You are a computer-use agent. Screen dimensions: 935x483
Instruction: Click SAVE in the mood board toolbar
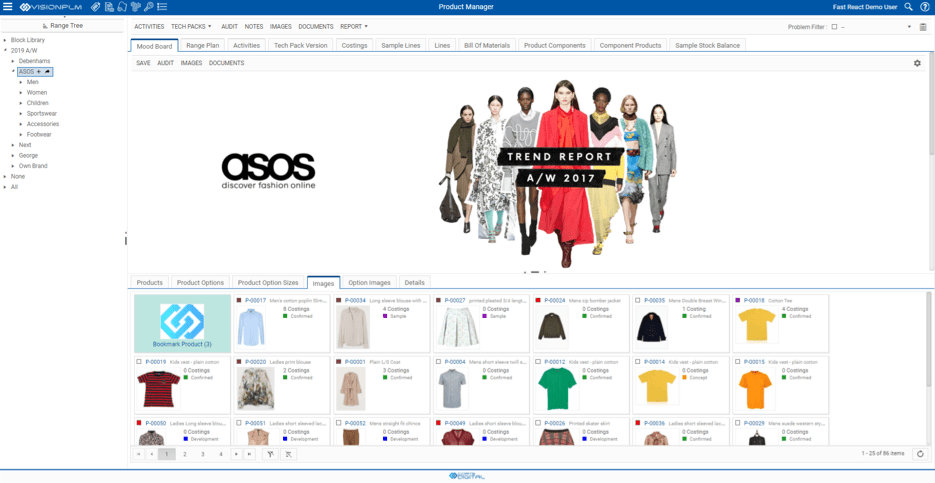coord(143,63)
